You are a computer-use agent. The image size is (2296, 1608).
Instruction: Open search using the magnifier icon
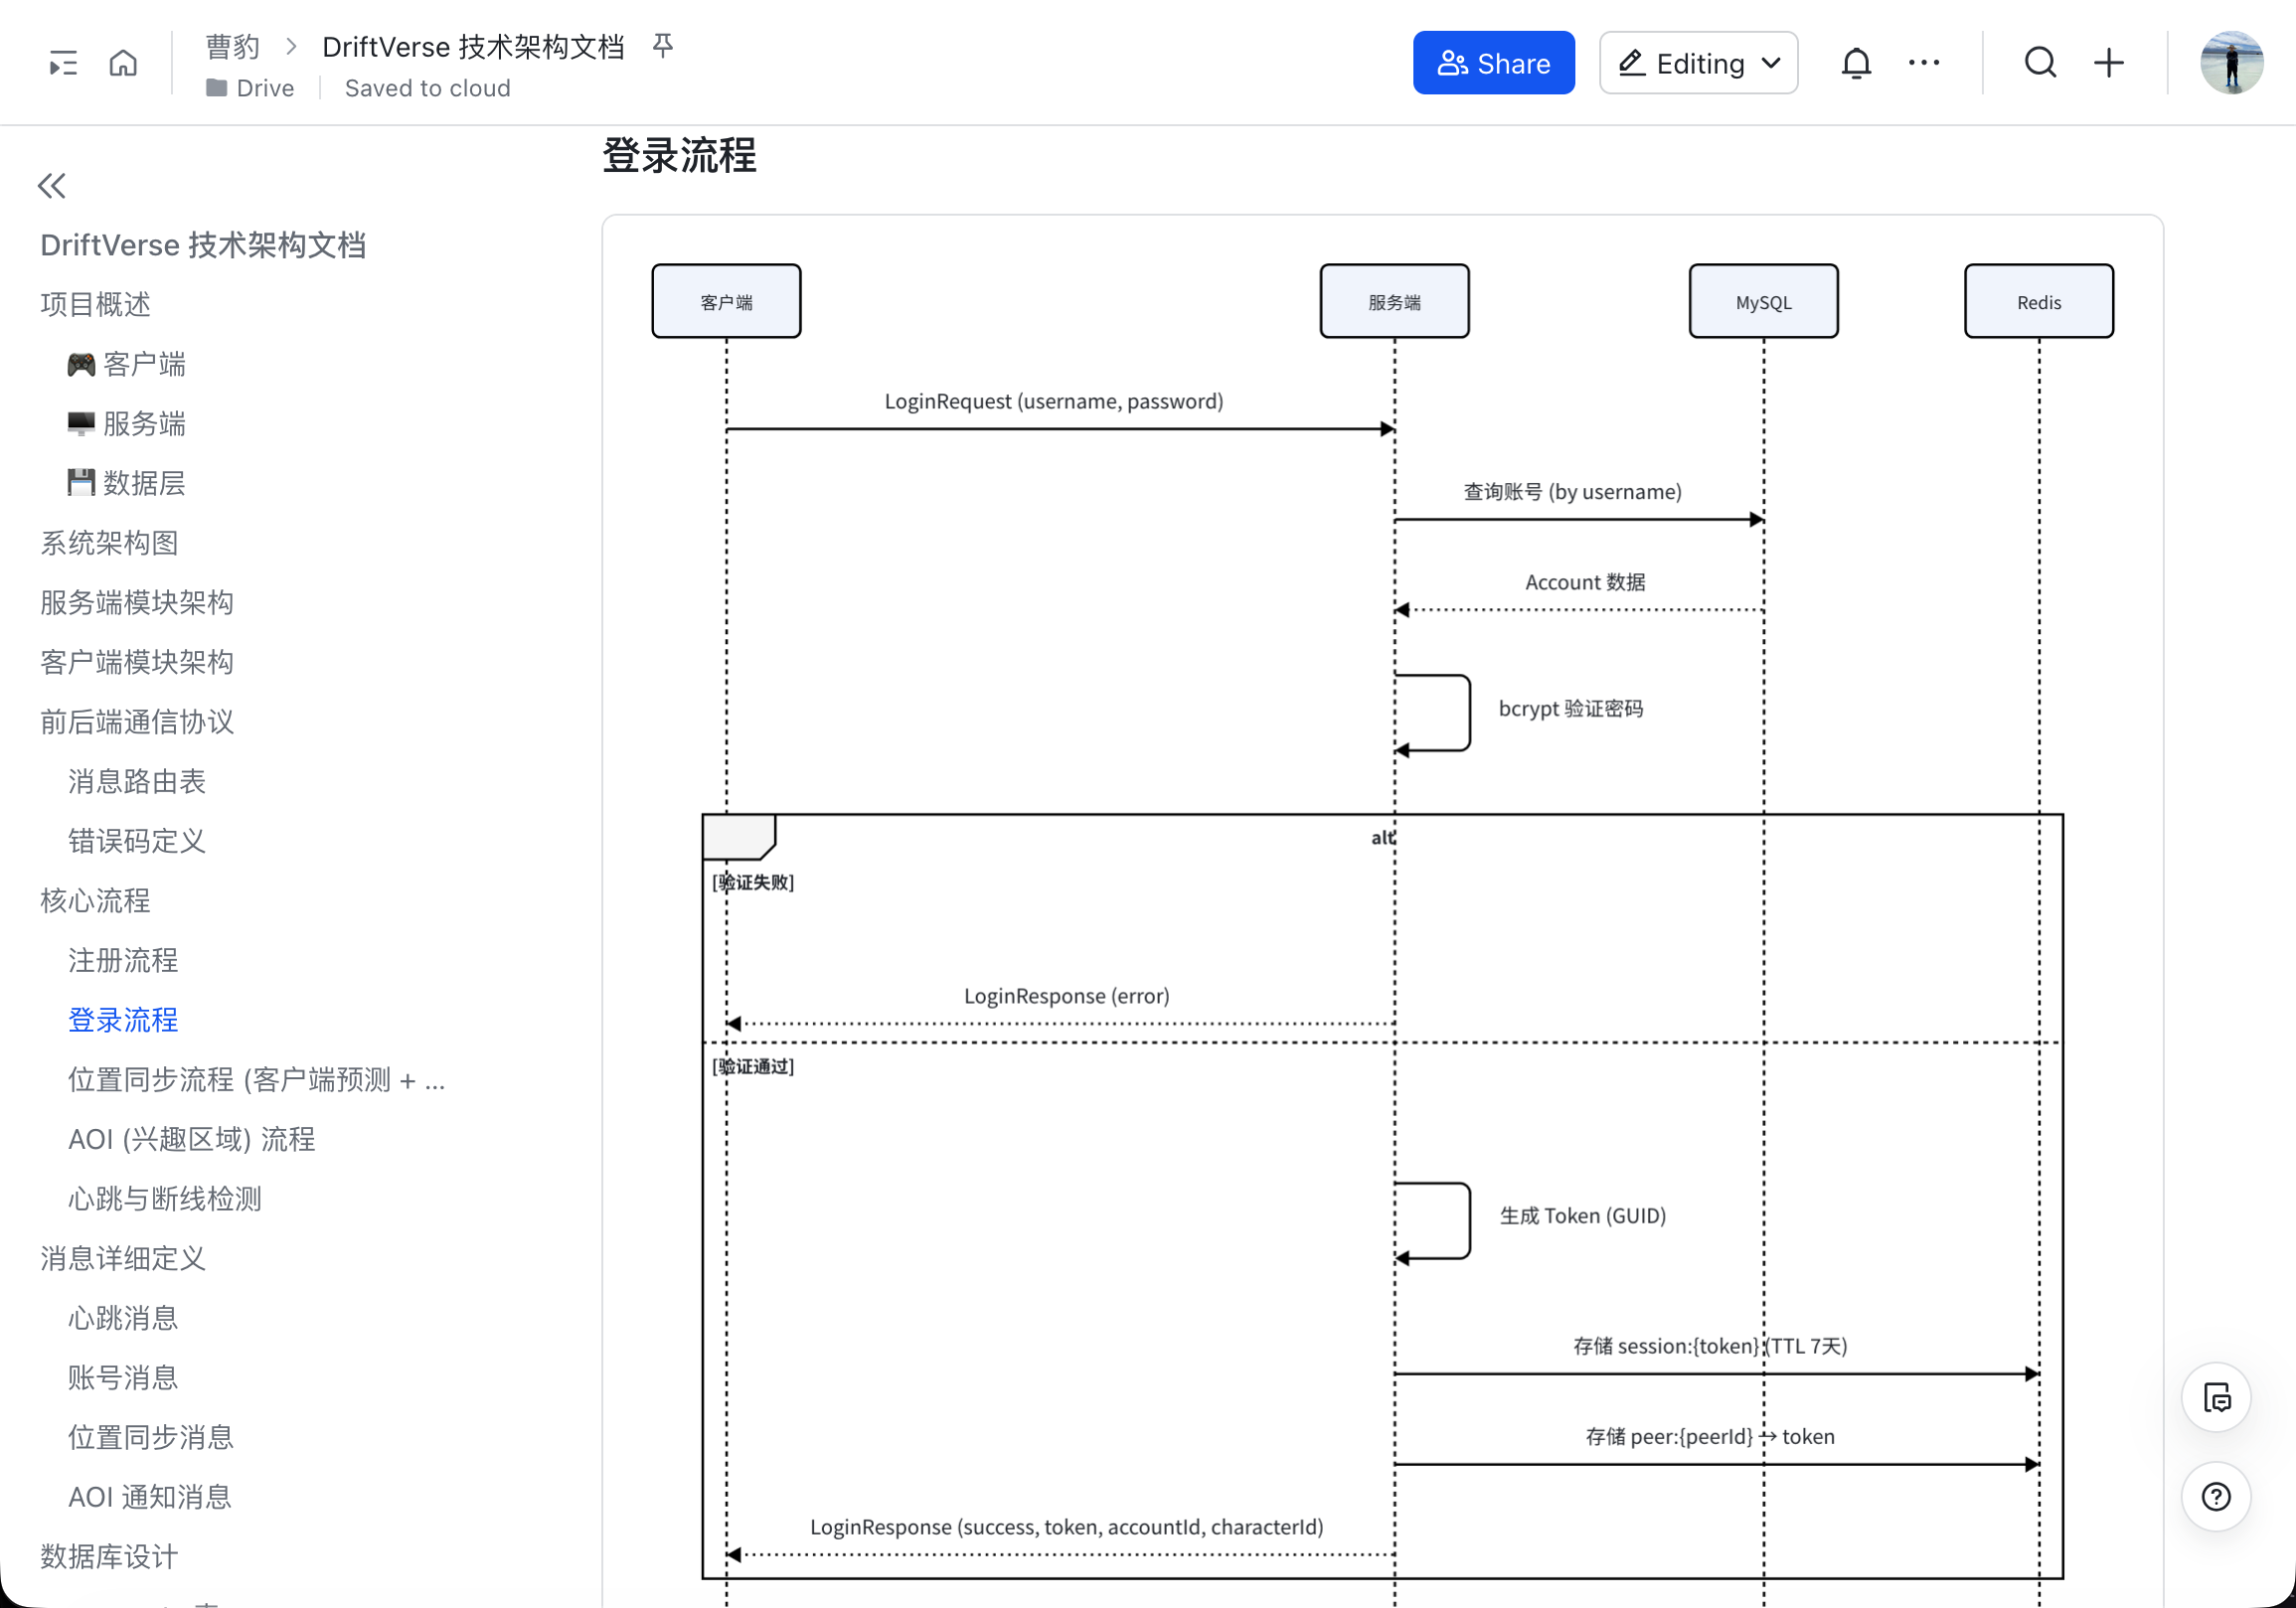pos(2041,62)
